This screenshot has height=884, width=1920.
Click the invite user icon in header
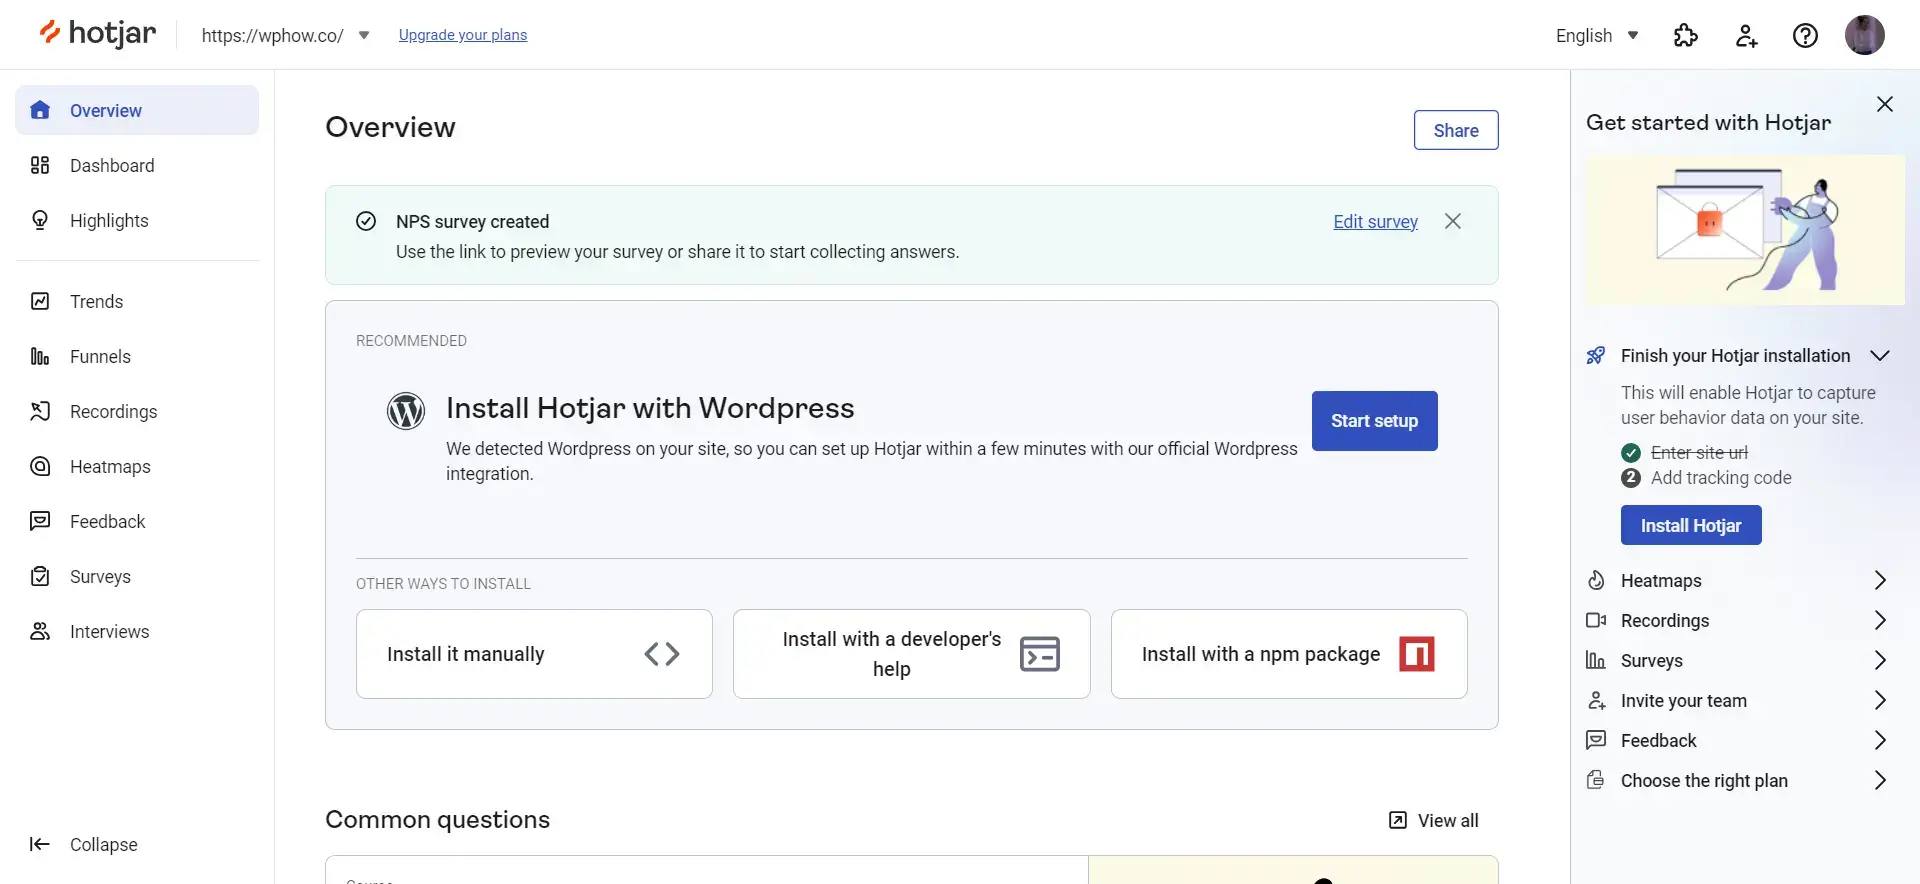[x=1746, y=36]
